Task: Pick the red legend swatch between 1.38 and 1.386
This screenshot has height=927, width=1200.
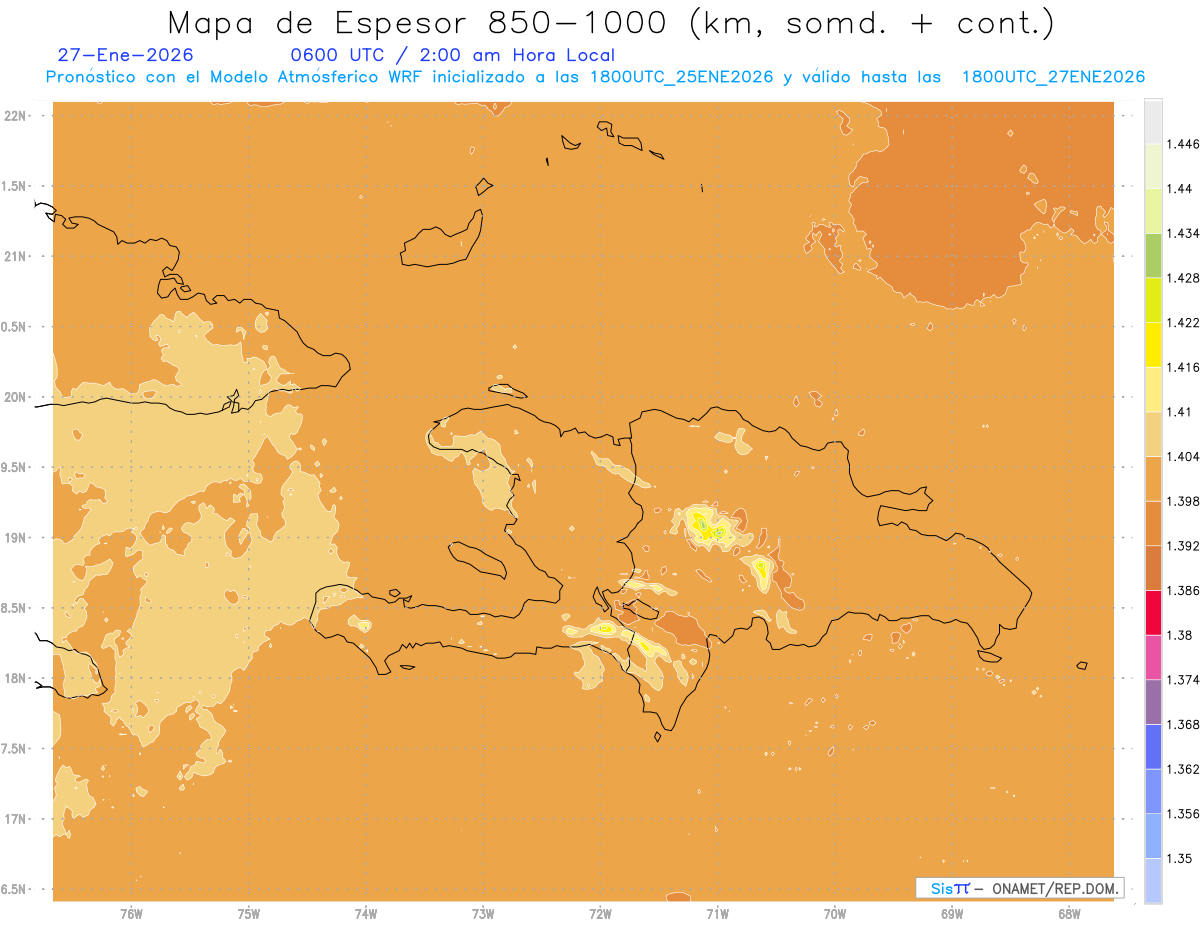Action: (x=1153, y=613)
